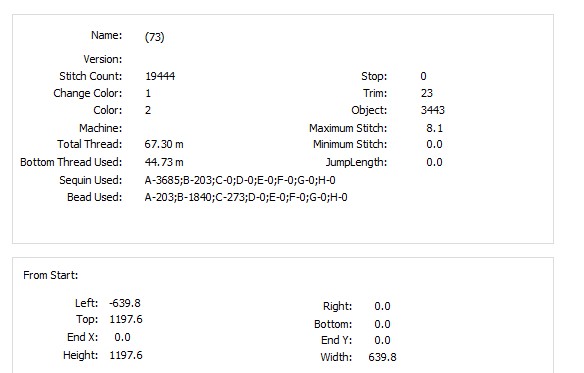Click the Left value -639.8
Screen dimensions: 584x373
click(125, 303)
